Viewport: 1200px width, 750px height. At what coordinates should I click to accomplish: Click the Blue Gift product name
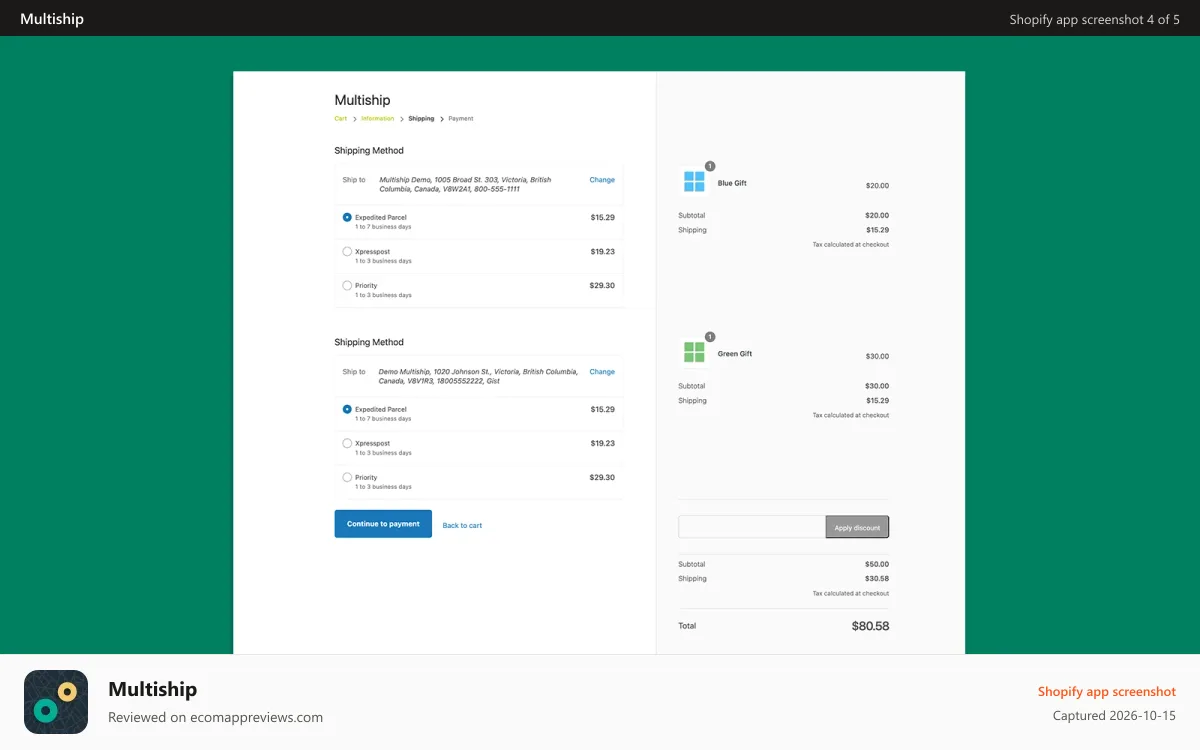tap(732, 183)
